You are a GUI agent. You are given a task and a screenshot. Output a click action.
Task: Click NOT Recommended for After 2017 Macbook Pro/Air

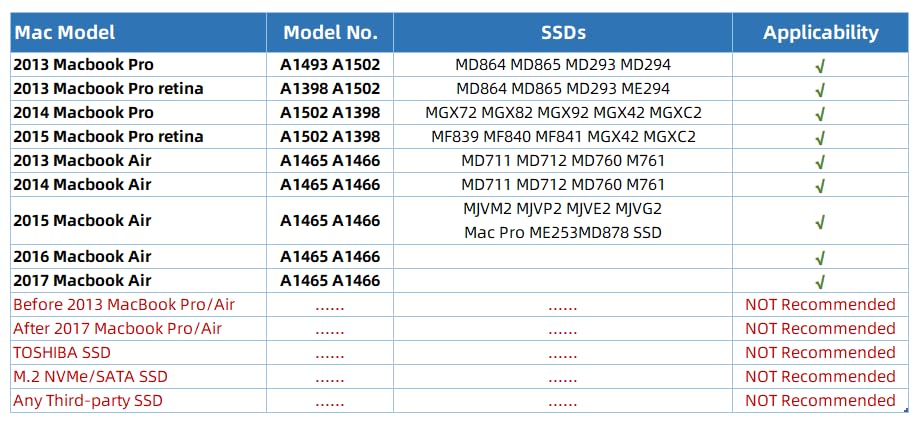click(820, 329)
